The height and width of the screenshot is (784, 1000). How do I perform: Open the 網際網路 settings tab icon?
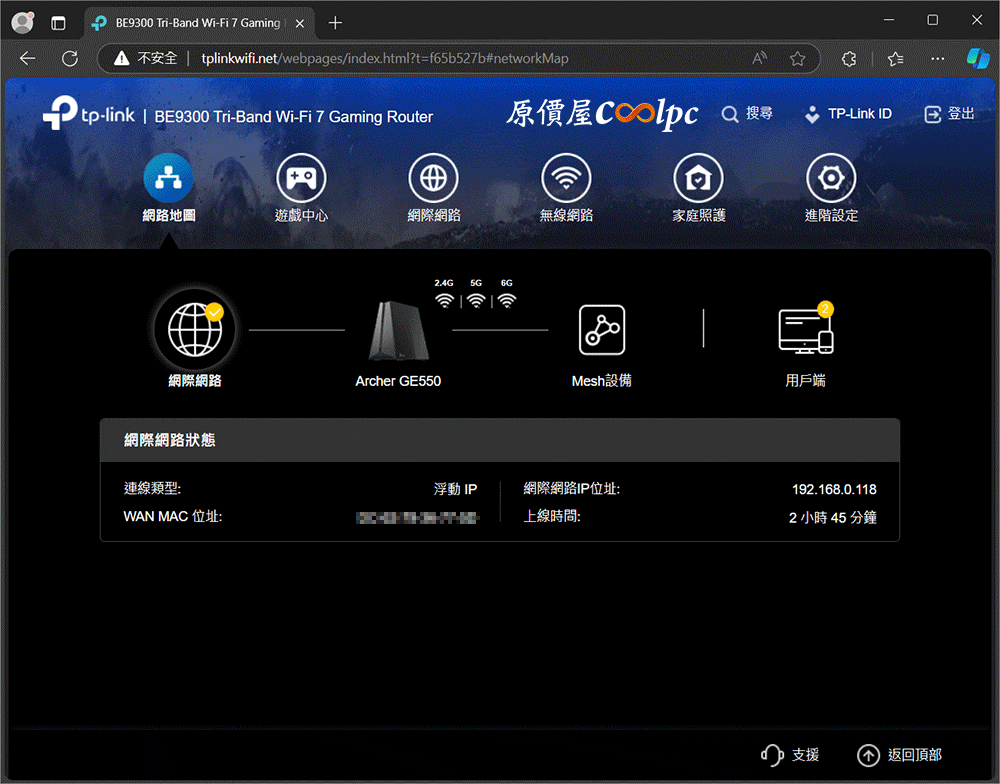coord(434,178)
